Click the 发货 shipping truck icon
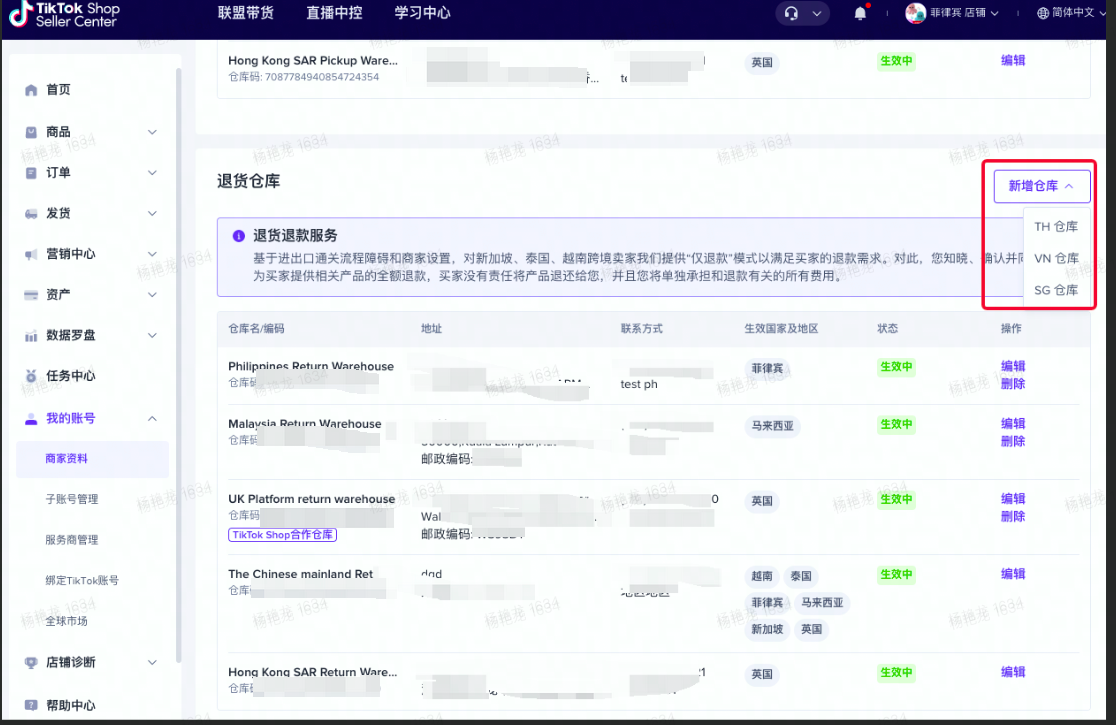The image size is (1116, 725). 31,213
